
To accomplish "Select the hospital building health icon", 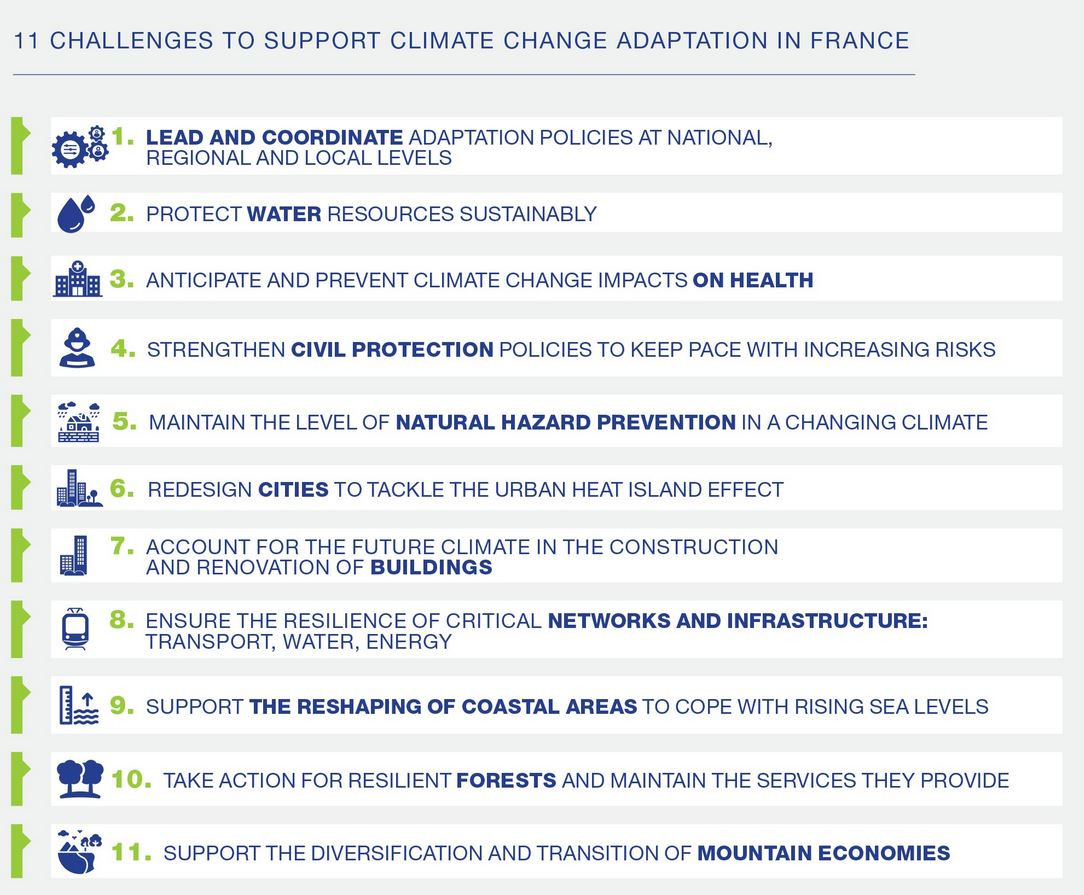I will click(77, 280).
